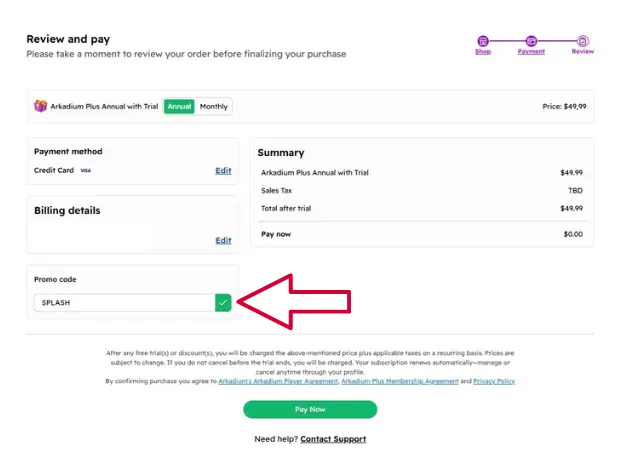The image size is (624, 472).
Task: Open Arkadium Plus Membership Agreement link
Action: 400,381
